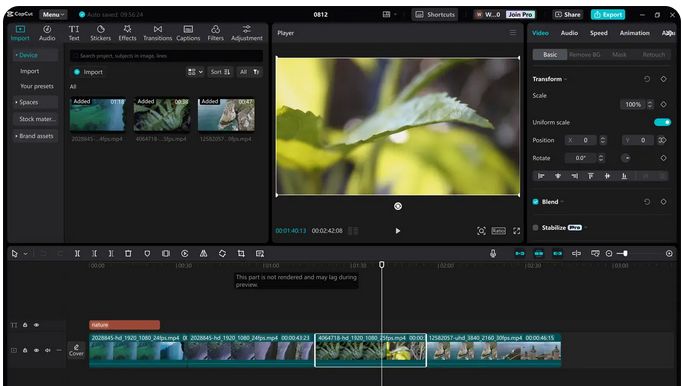Viewport: 682px width, 386px height.
Task: Open the media view mode dropdown
Action: [x=195, y=72]
